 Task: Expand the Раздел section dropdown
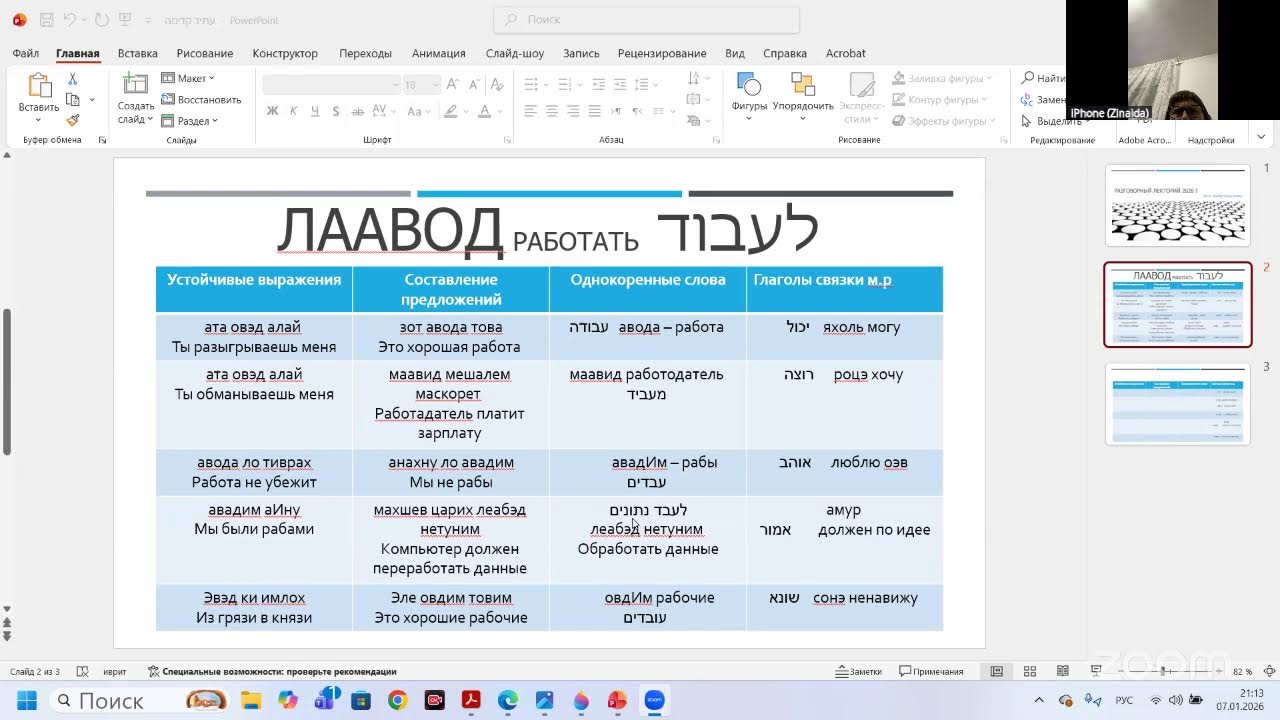coord(191,121)
